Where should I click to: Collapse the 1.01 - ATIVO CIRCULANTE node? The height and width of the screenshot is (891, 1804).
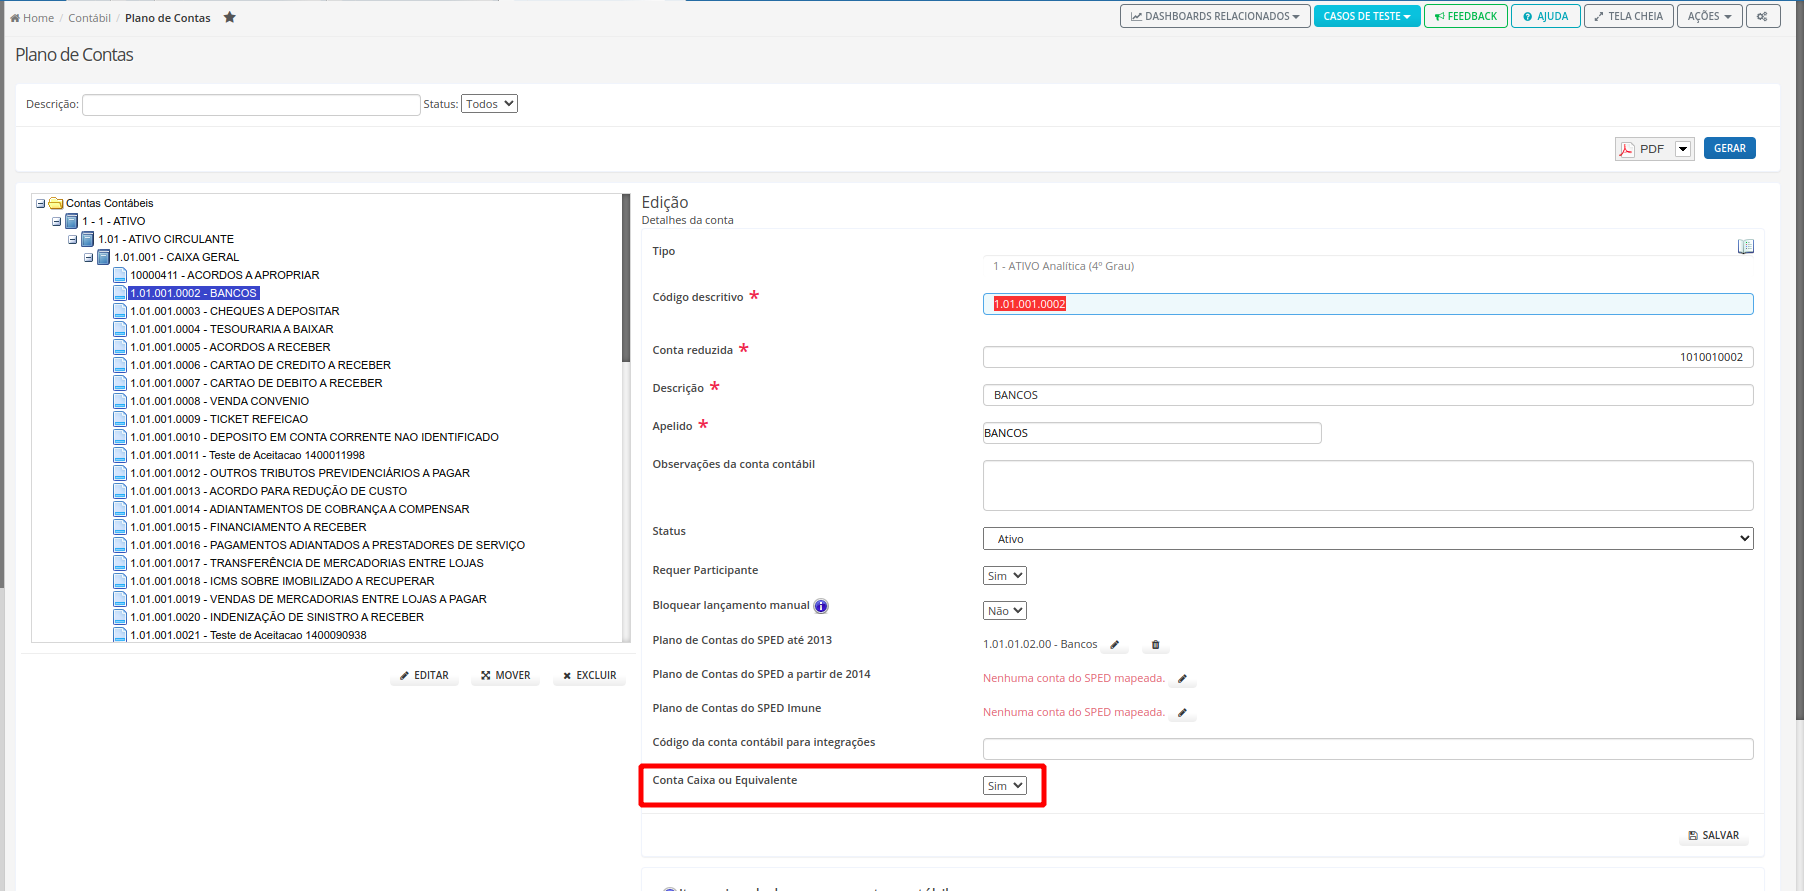pyautogui.click(x=72, y=239)
